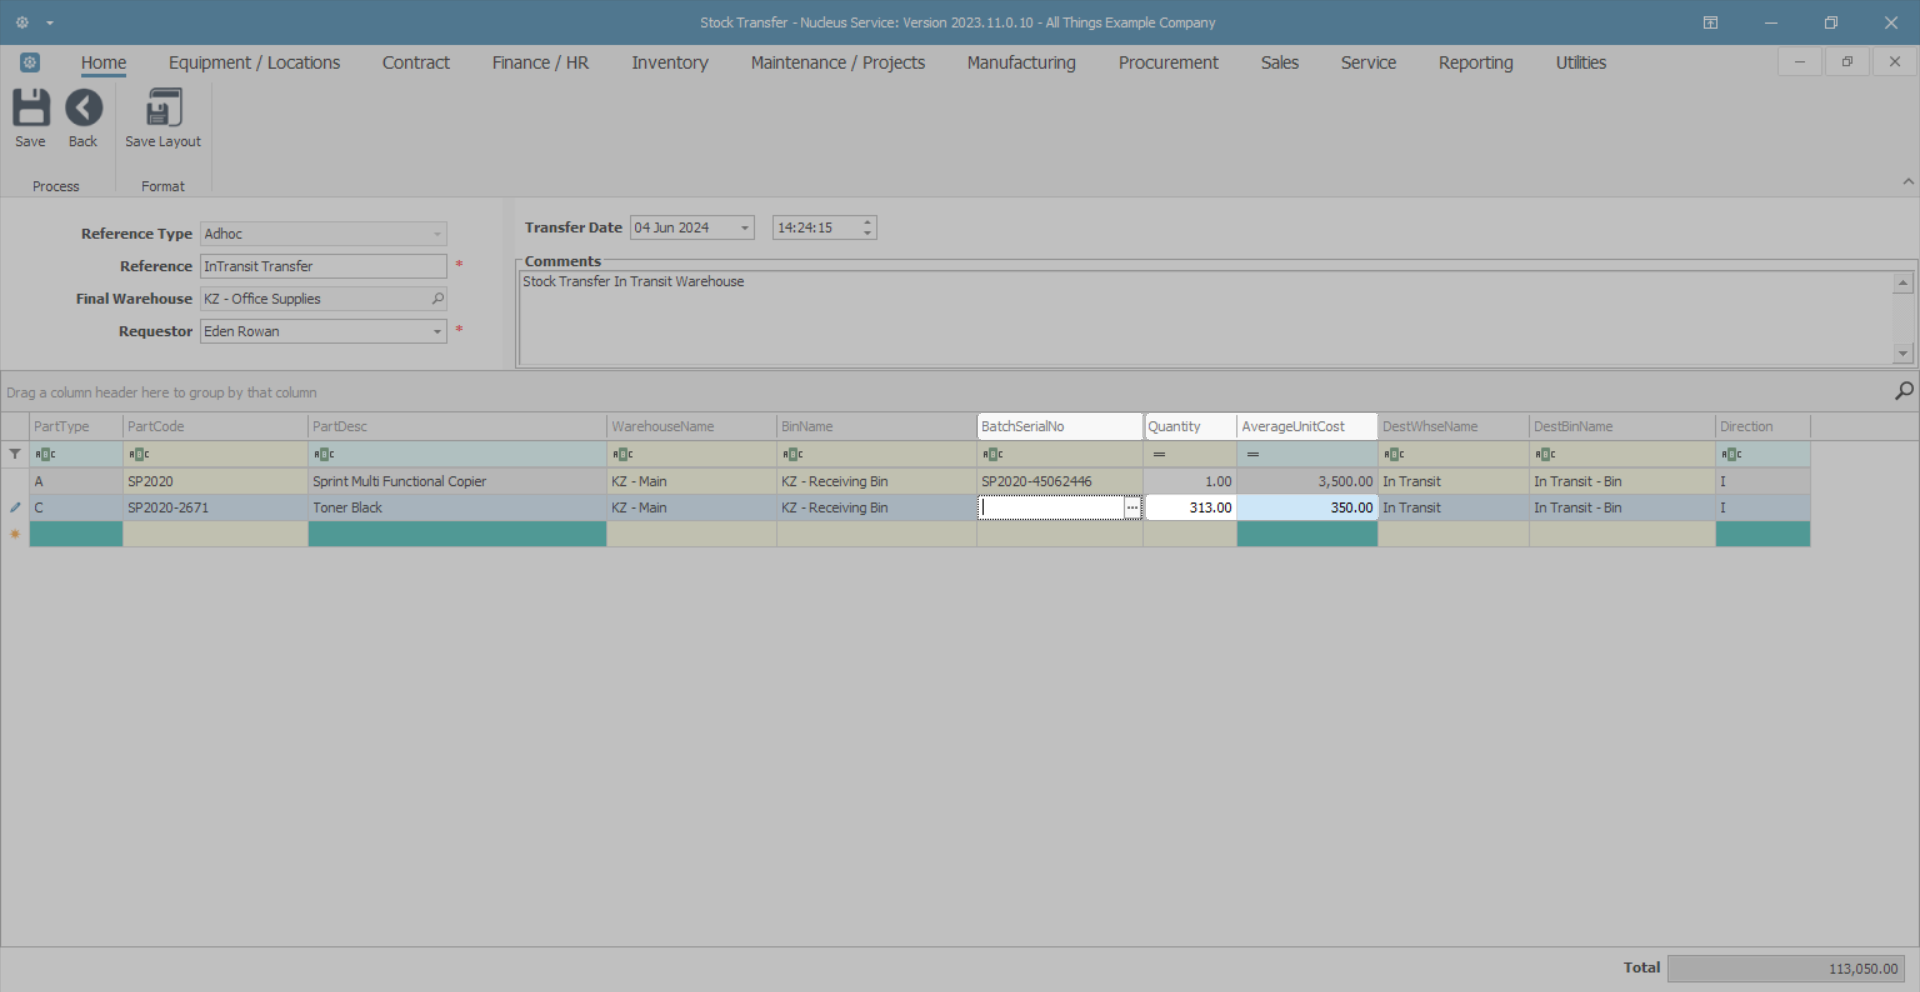Click PartDesc filter condition icon
The height and width of the screenshot is (992, 1920).
pyautogui.click(x=324, y=454)
